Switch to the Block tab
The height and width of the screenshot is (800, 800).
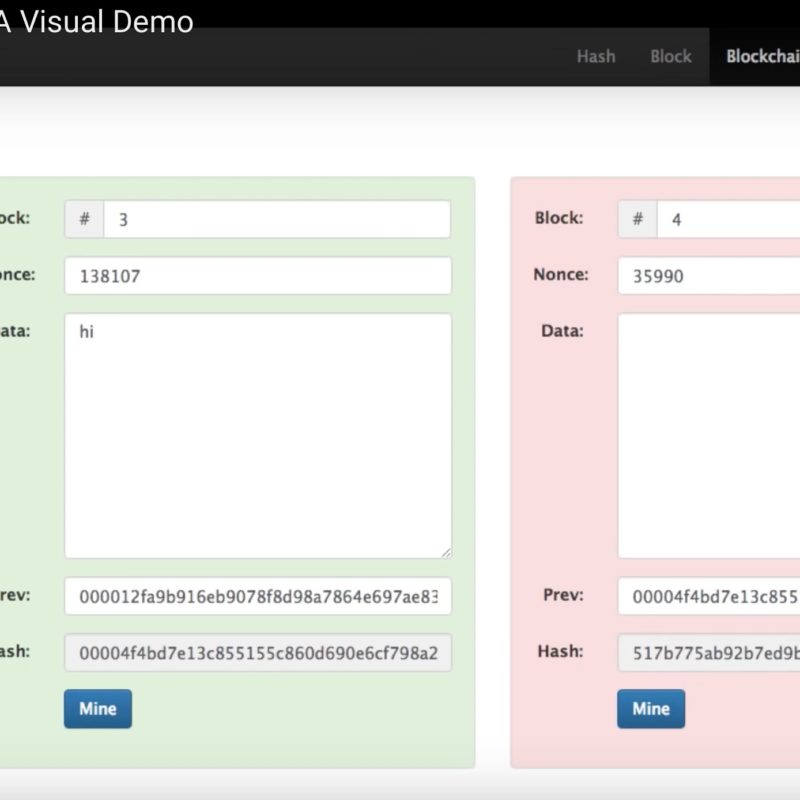coord(670,56)
